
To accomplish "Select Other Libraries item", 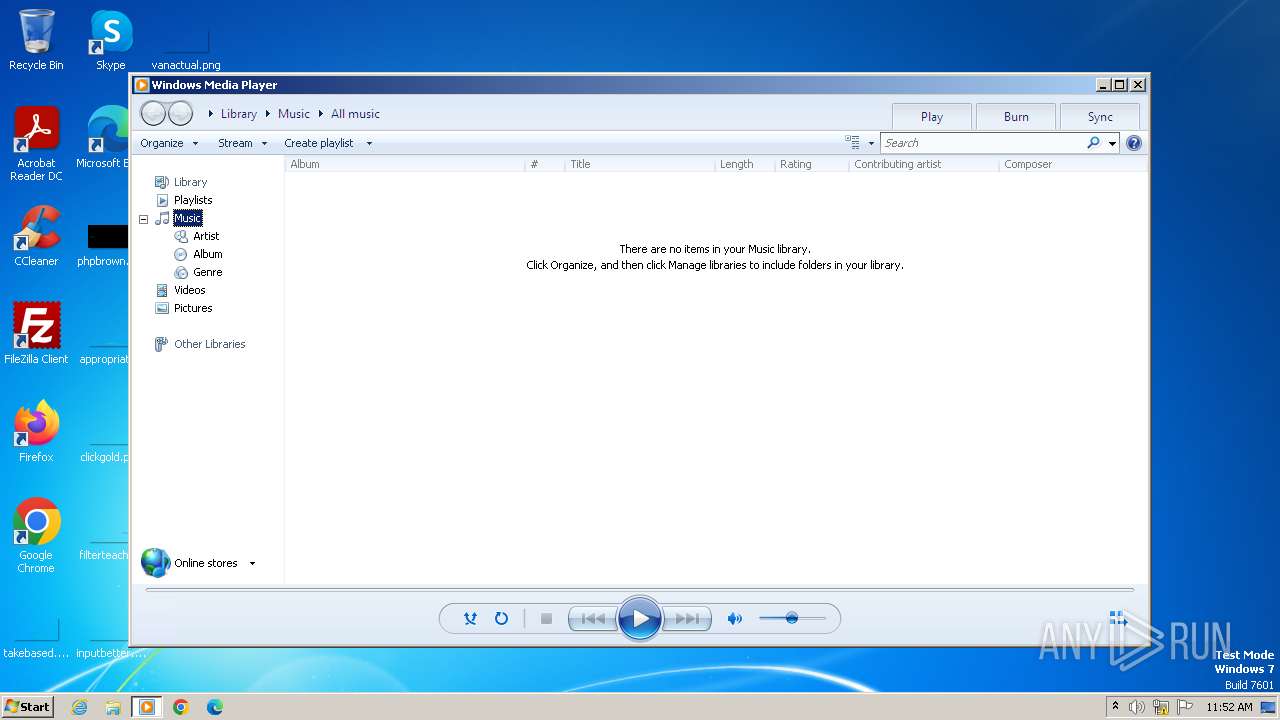I will click(209, 344).
